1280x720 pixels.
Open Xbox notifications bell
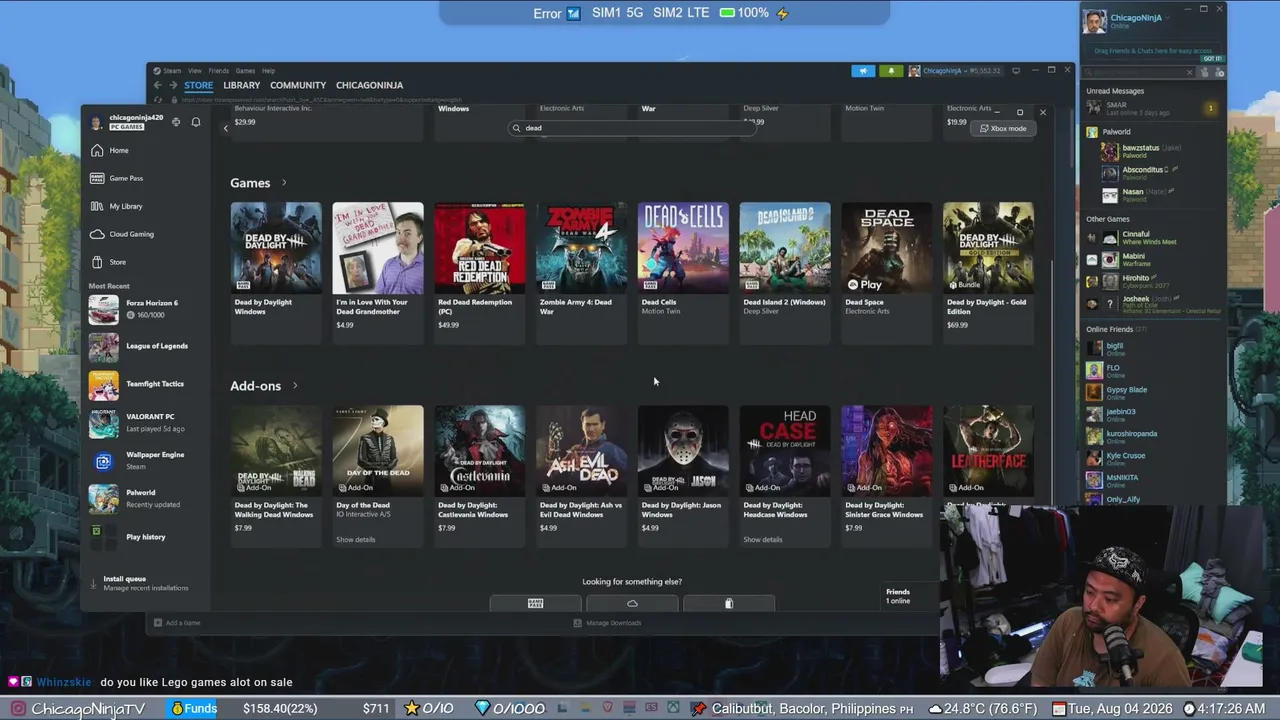[196, 122]
